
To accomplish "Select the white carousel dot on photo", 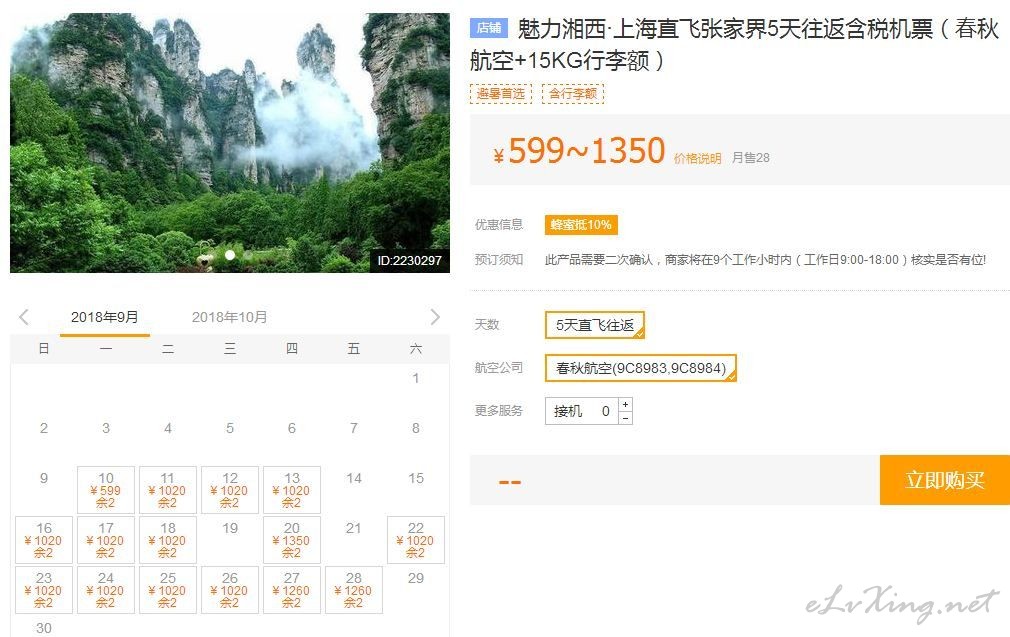I will coord(230,255).
